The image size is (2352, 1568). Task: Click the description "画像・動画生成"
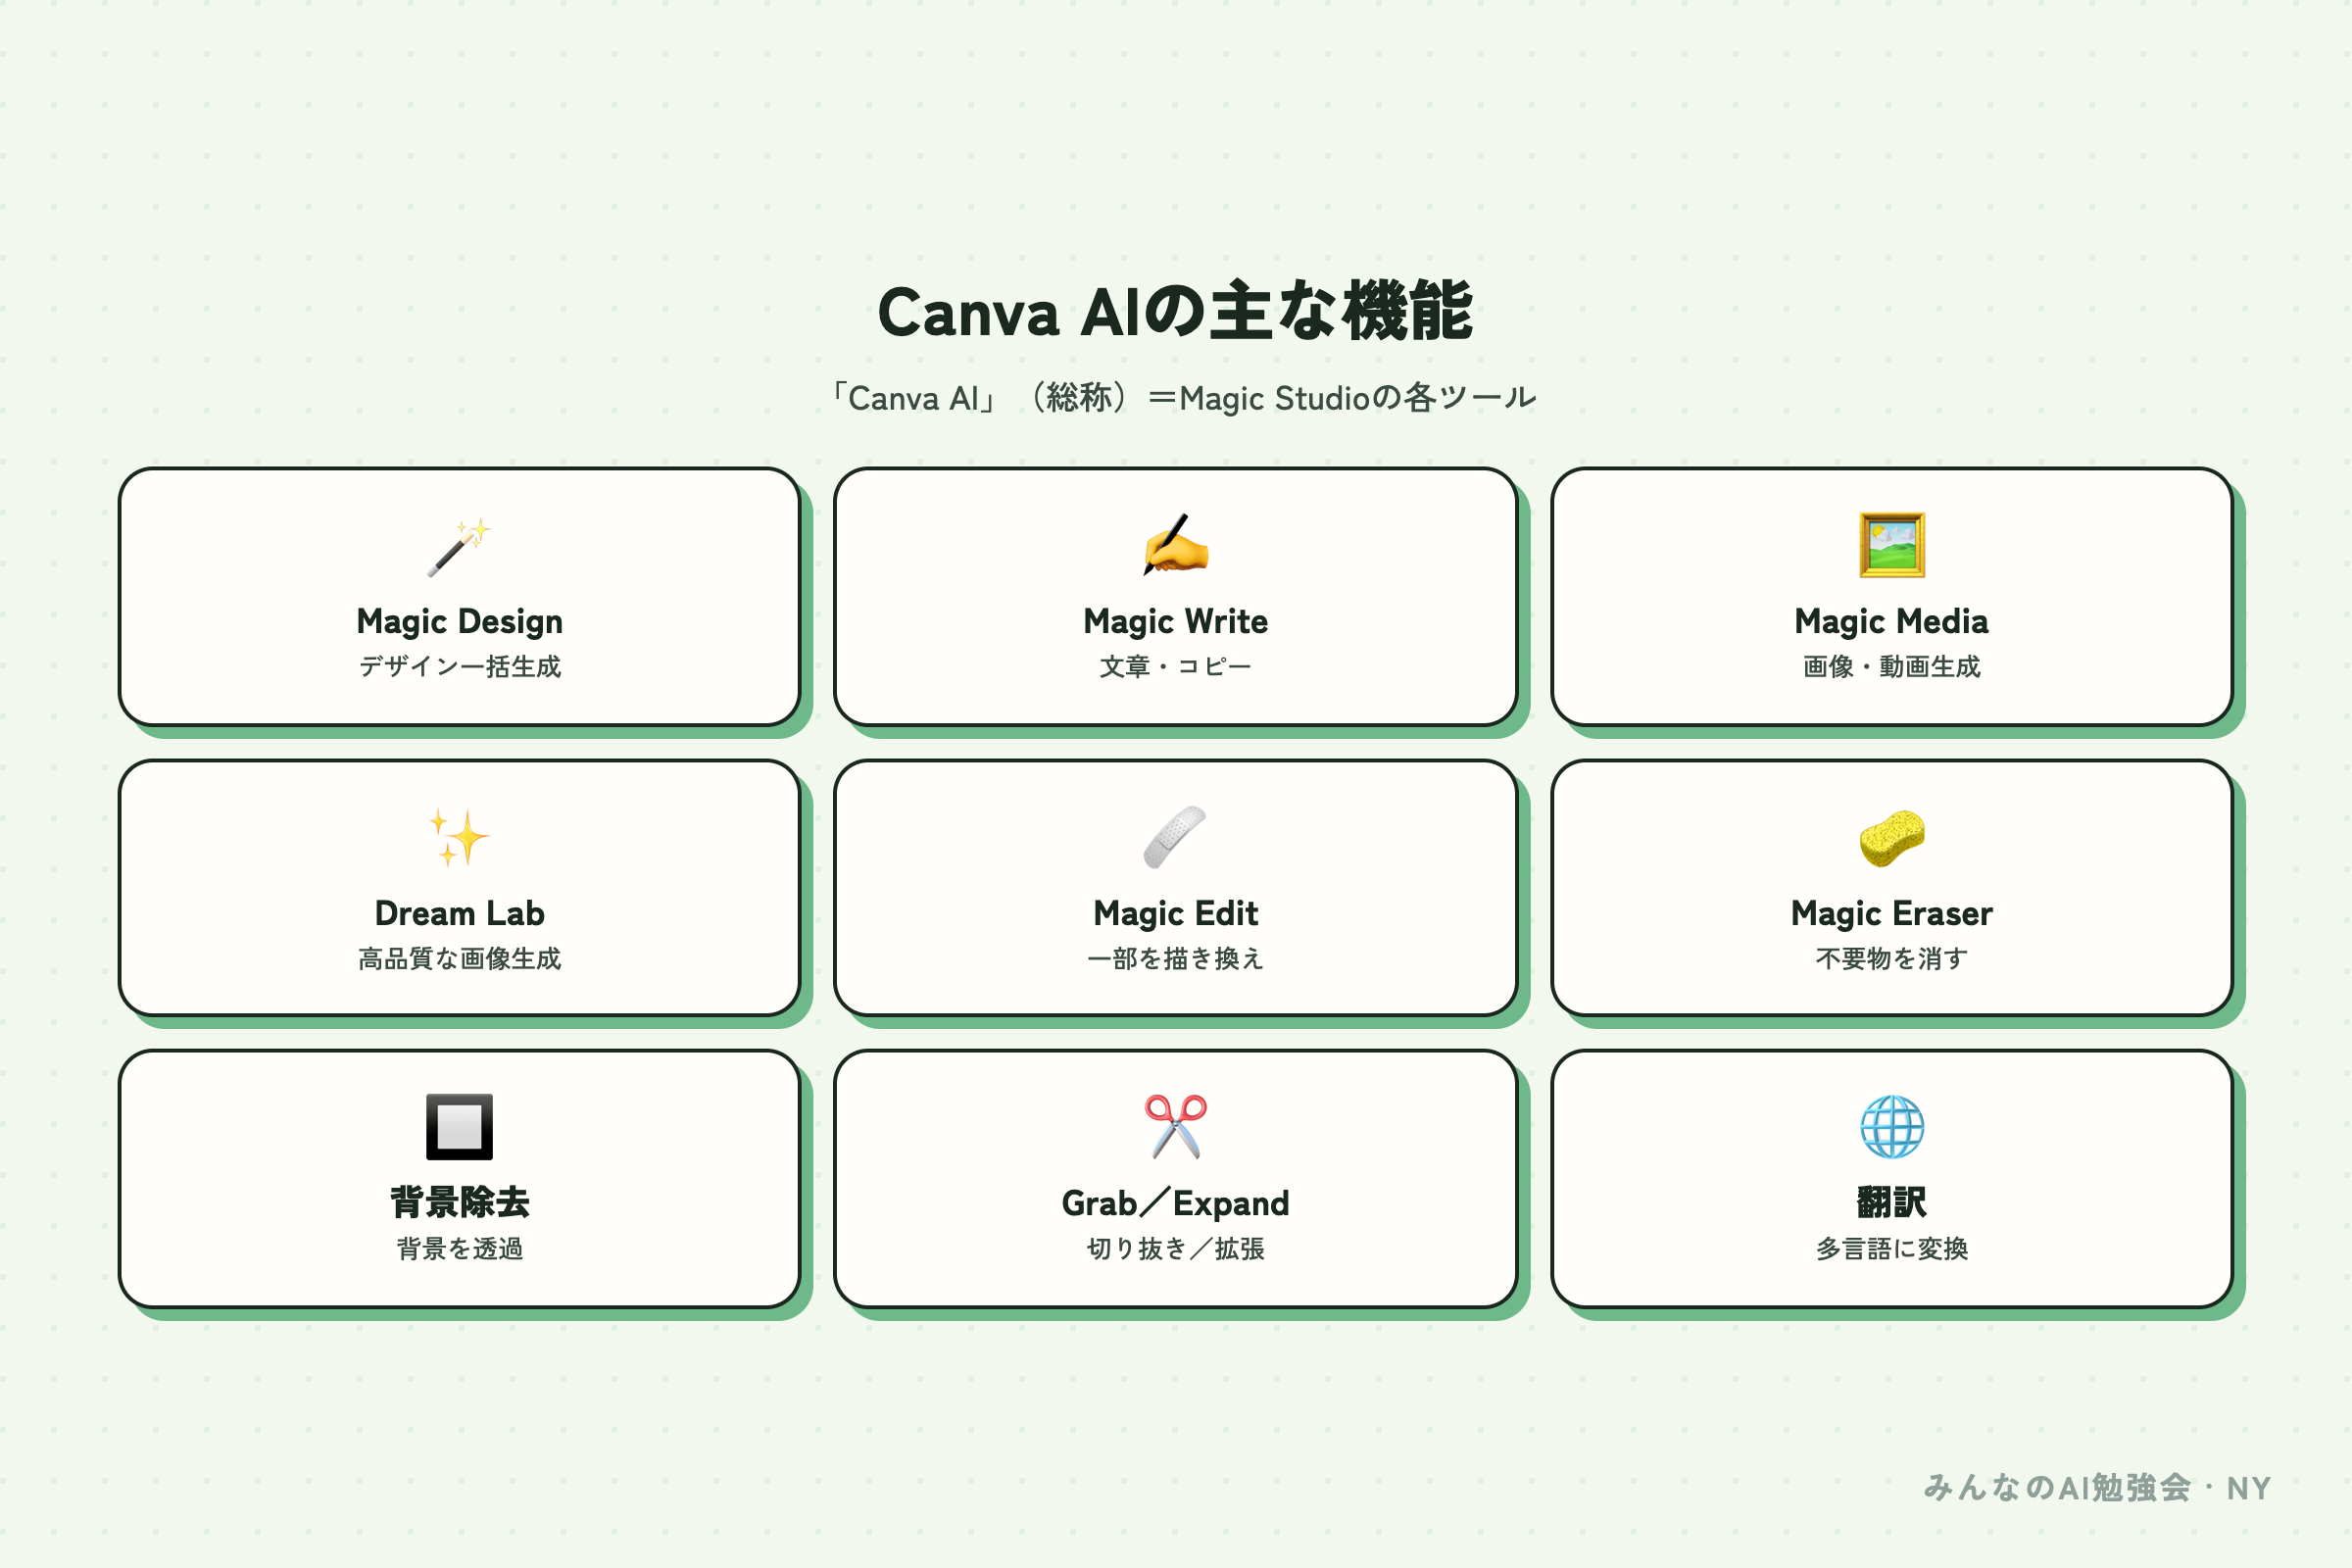coord(1891,667)
